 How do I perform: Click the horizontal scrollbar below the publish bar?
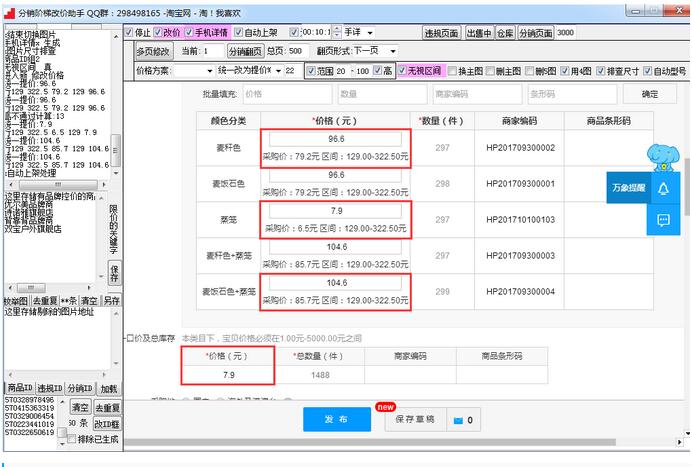[x=370, y=442]
